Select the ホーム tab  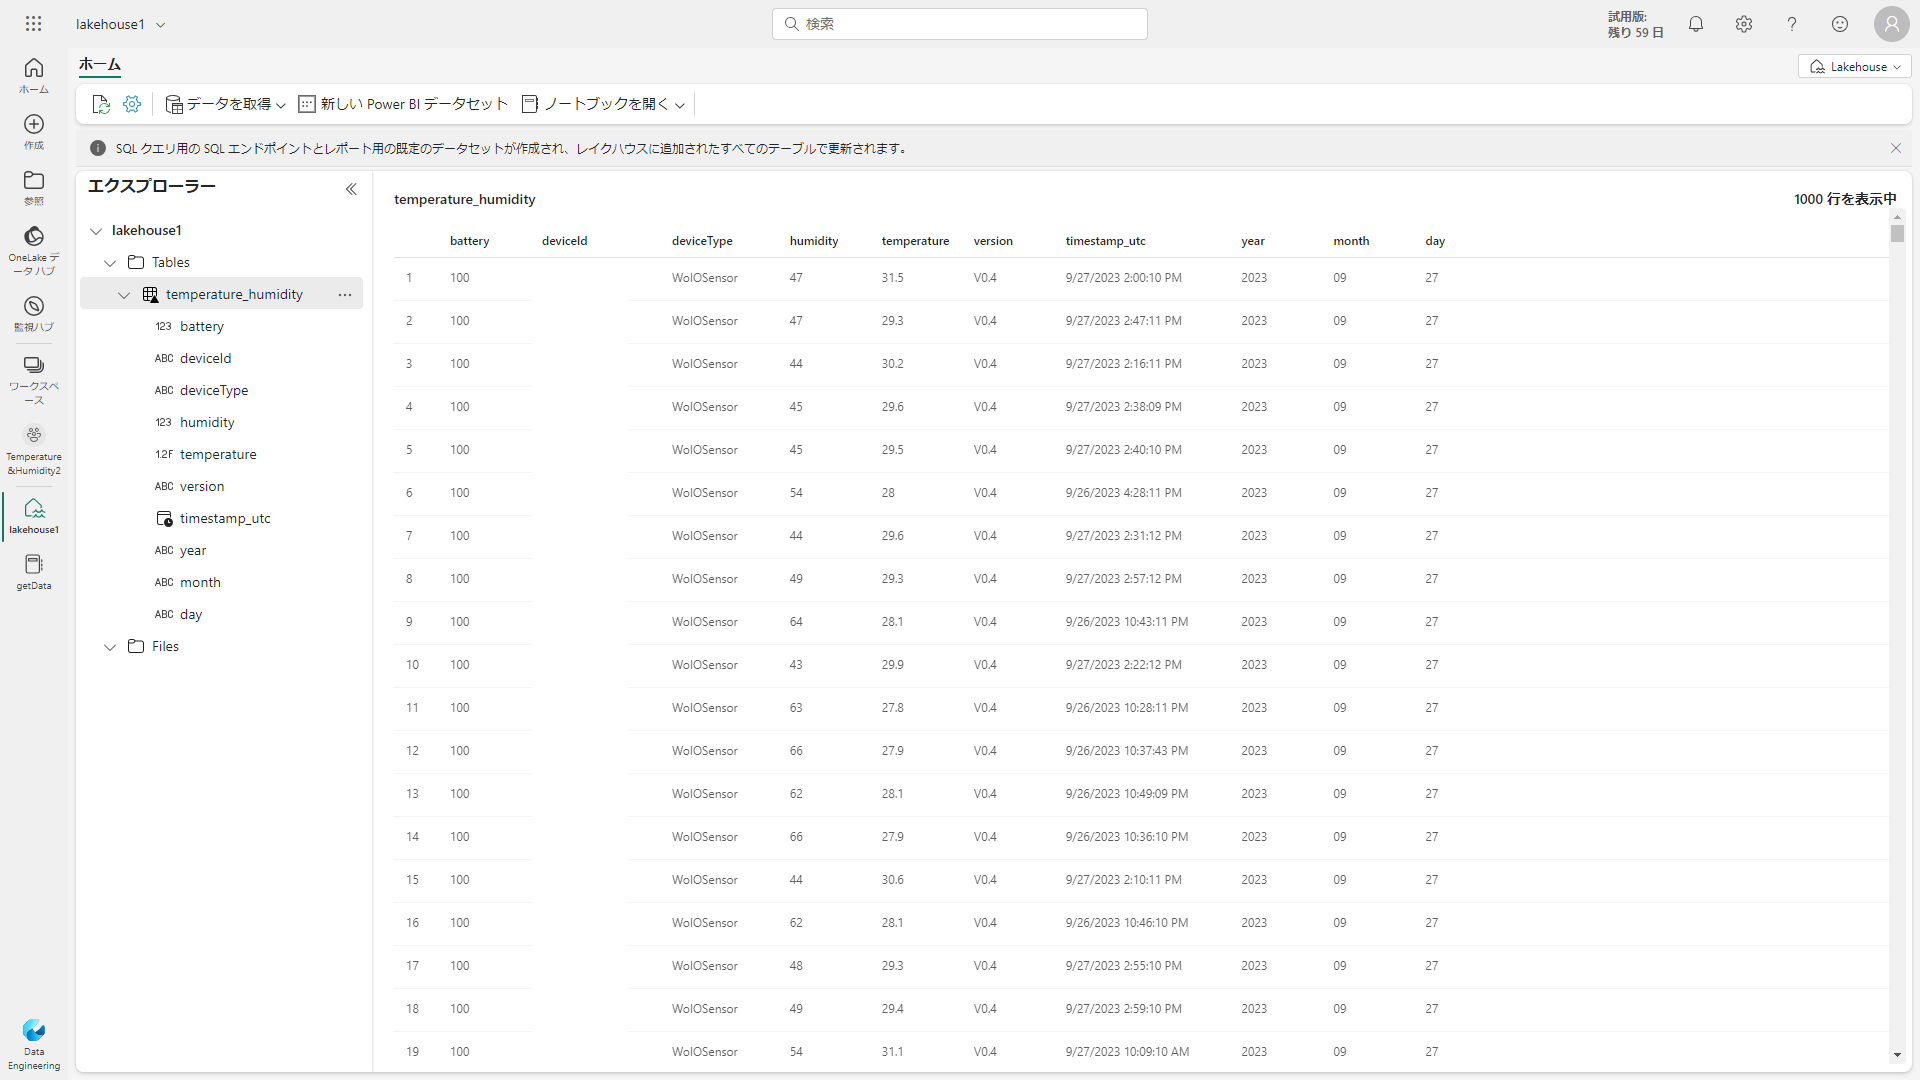pos(100,65)
